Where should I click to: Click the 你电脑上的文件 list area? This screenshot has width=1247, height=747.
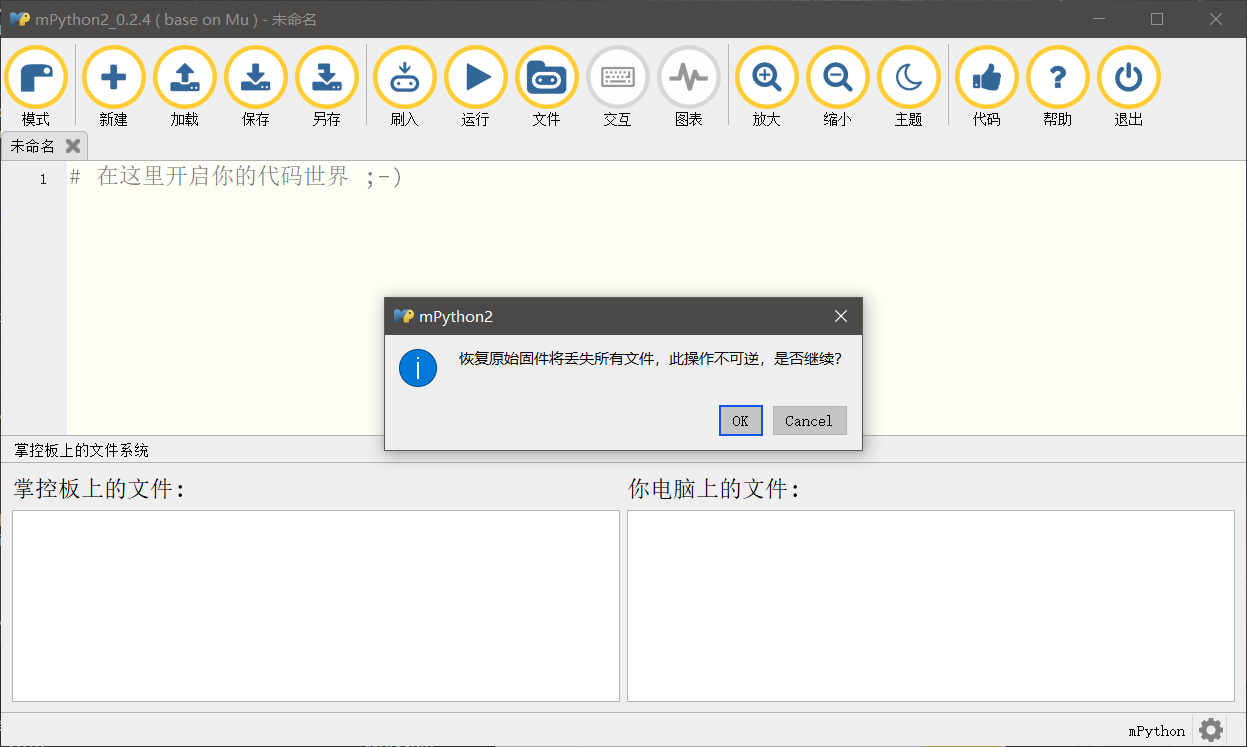click(930, 606)
